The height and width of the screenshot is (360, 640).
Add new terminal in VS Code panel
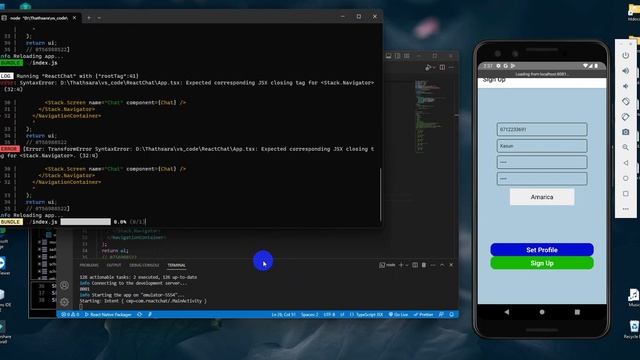point(401,265)
